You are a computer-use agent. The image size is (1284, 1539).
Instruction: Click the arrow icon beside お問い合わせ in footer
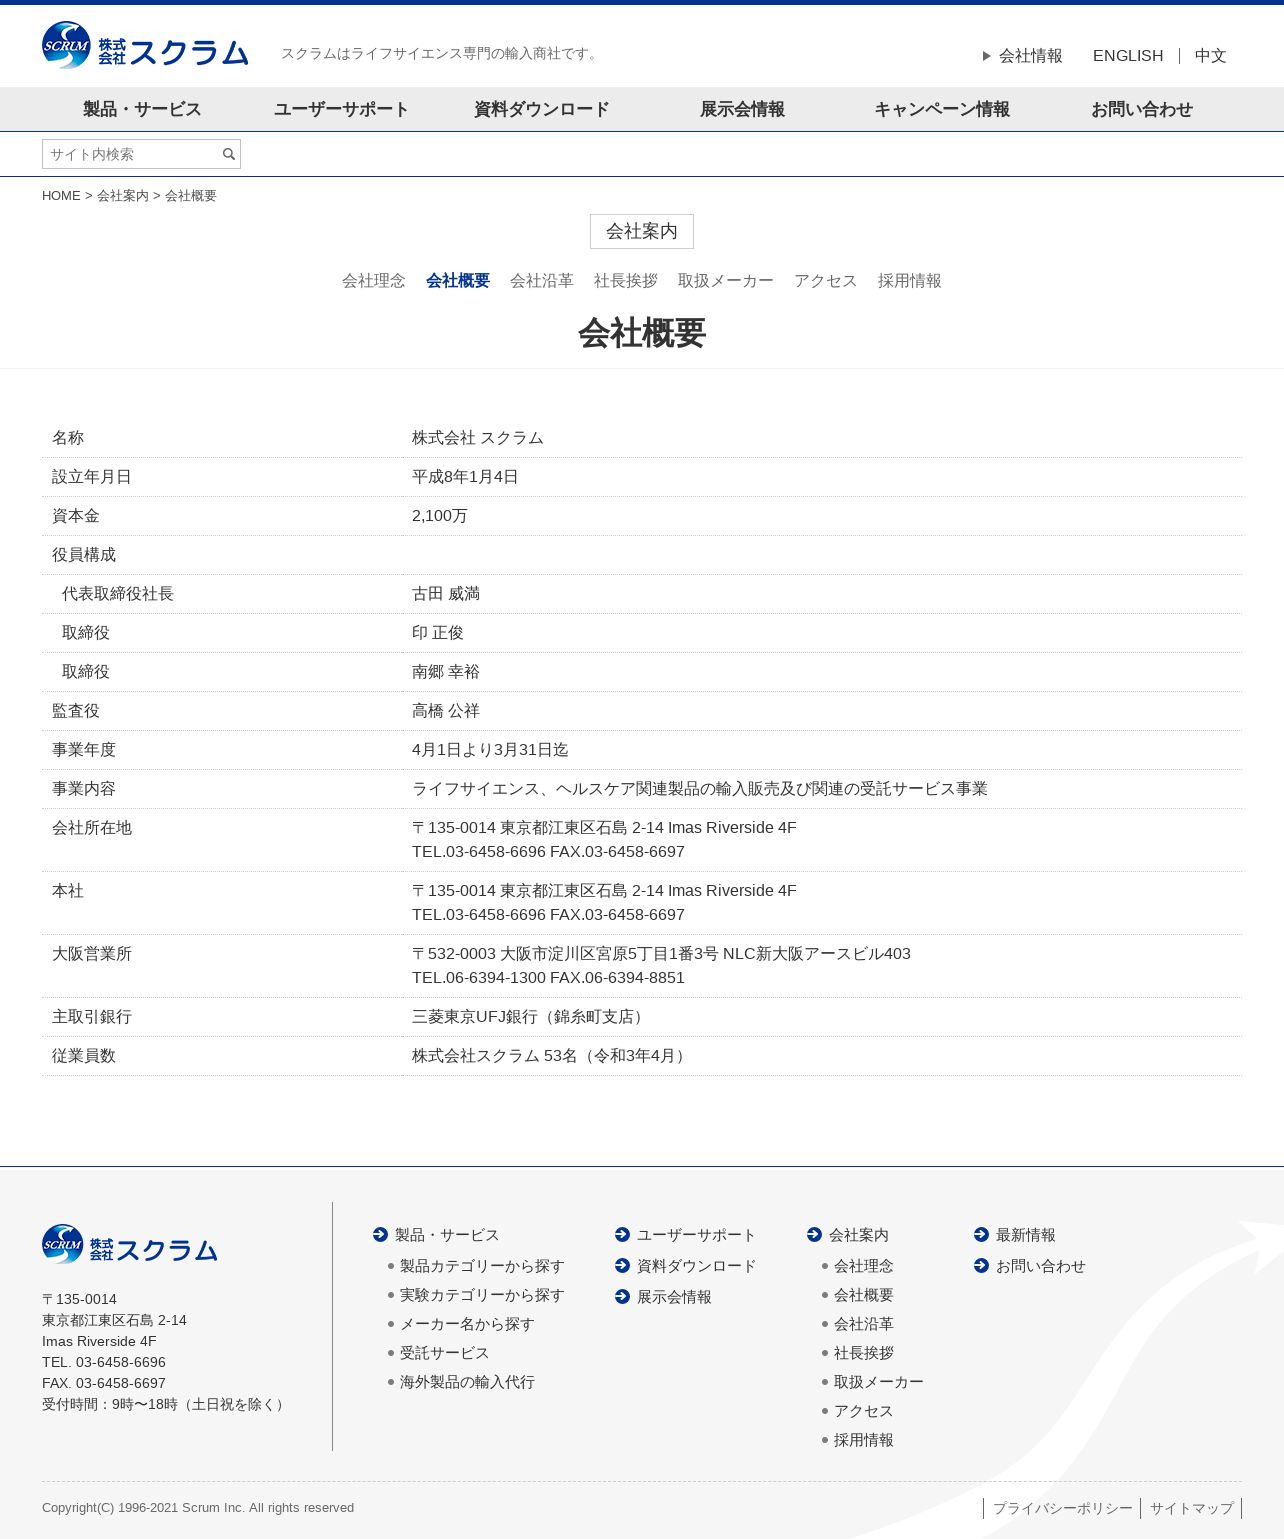tap(981, 1266)
